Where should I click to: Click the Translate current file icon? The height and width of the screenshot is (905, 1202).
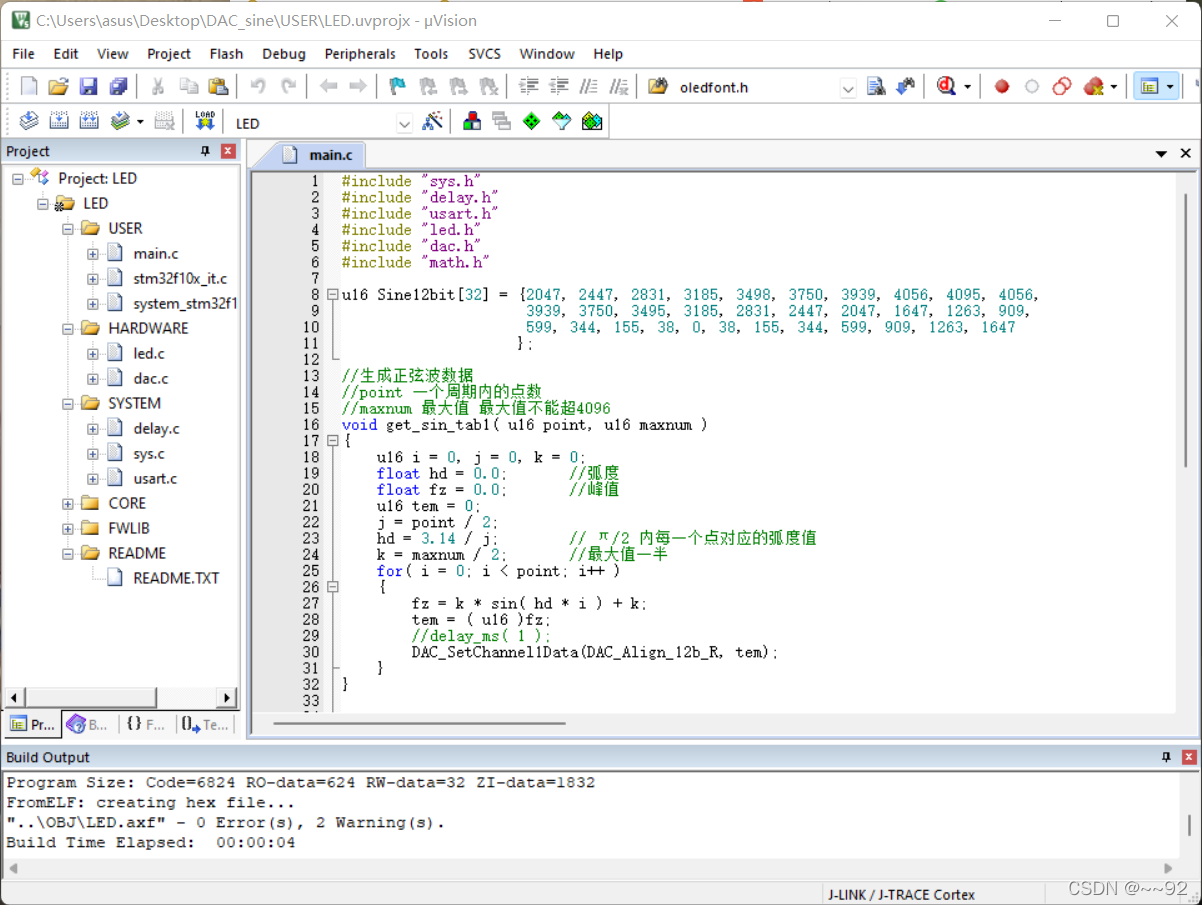tap(29, 122)
